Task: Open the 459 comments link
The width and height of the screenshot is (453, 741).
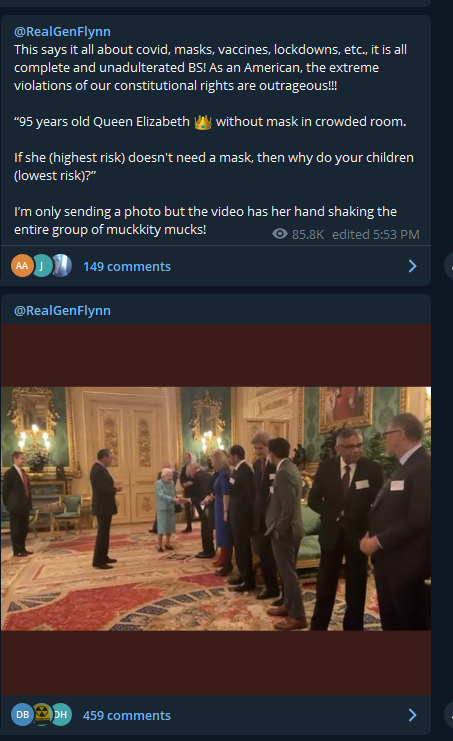Action: click(x=127, y=715)
